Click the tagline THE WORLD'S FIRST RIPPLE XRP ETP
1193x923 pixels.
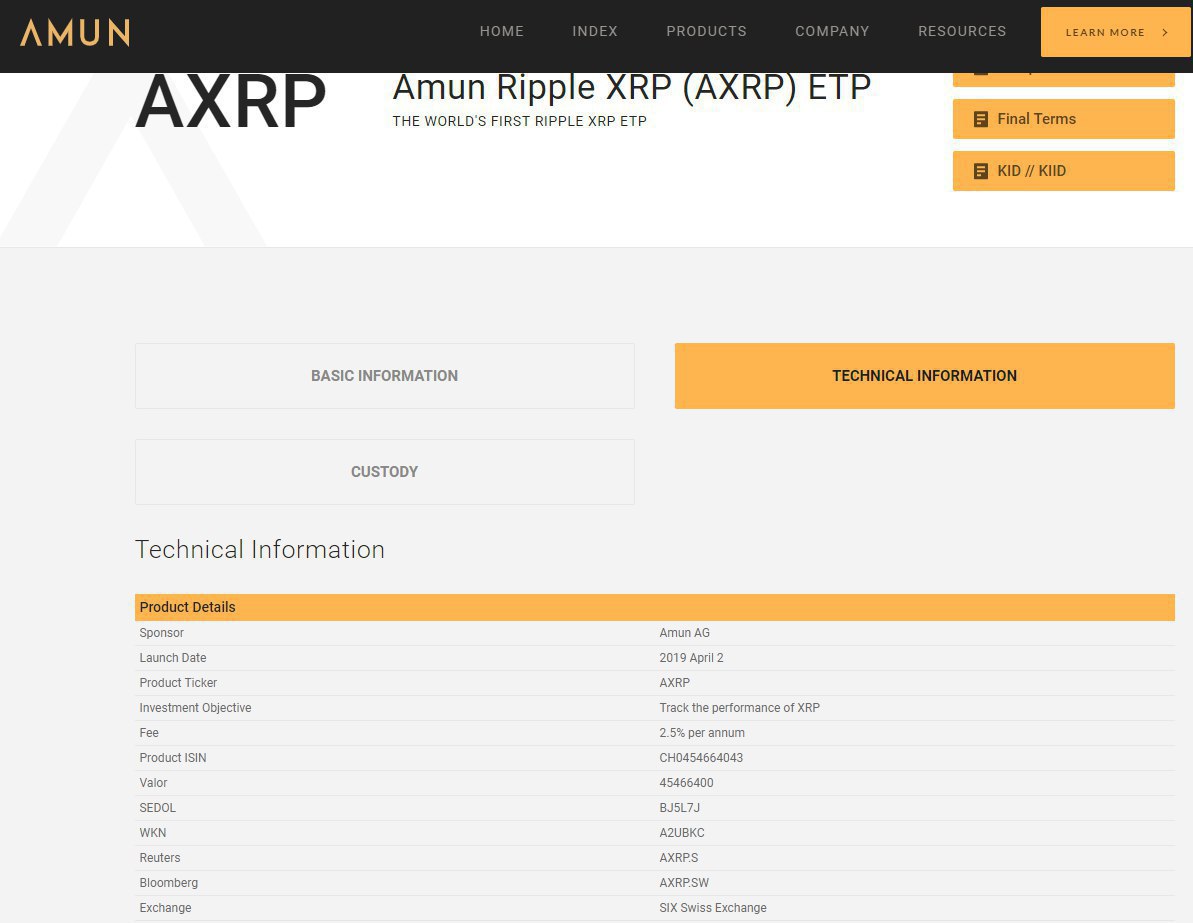519,121
